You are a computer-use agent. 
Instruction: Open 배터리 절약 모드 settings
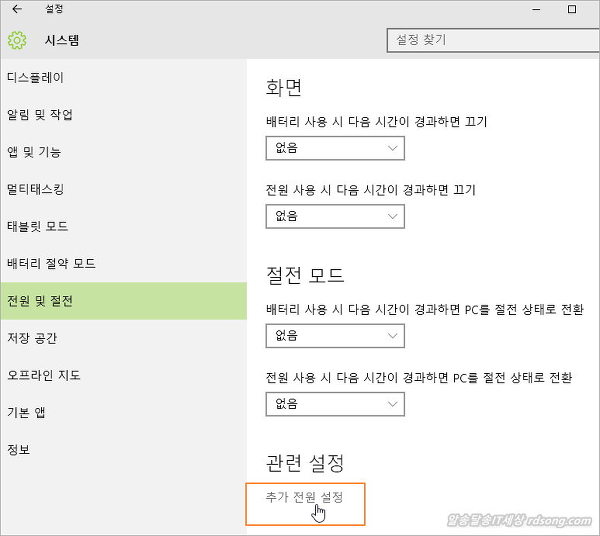pos(51,264)
